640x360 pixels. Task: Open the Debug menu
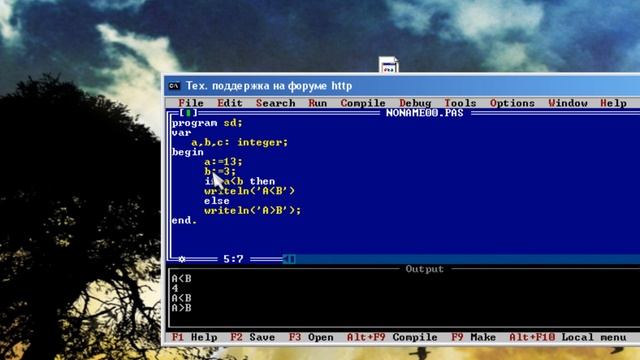point(415,103)
